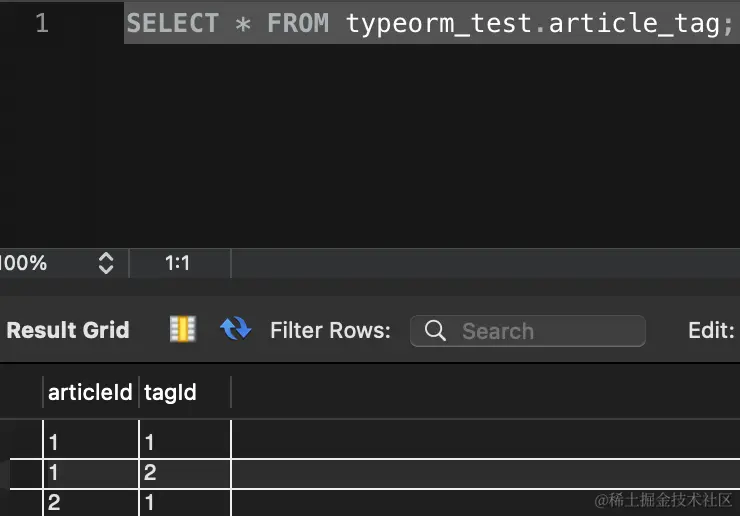Viewport: 740px width, 516px height.
Task: Sort by the articleId column header
Action: [x=90, y=393]
